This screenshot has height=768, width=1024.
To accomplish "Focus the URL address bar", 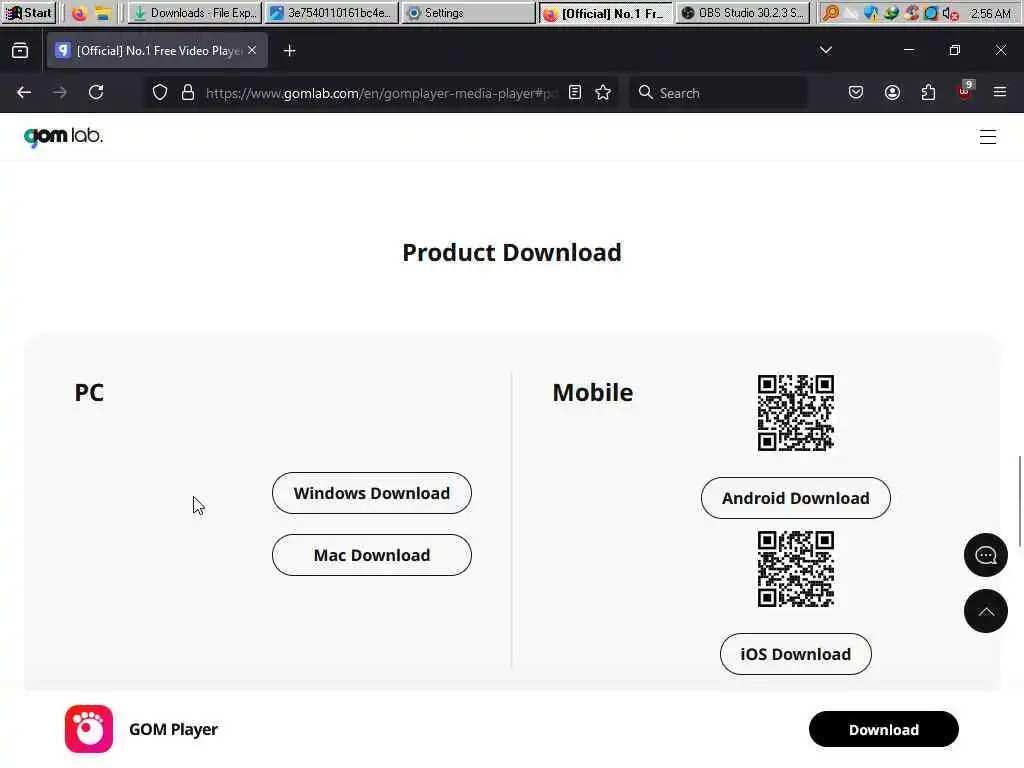I will (x=382, y=93).
